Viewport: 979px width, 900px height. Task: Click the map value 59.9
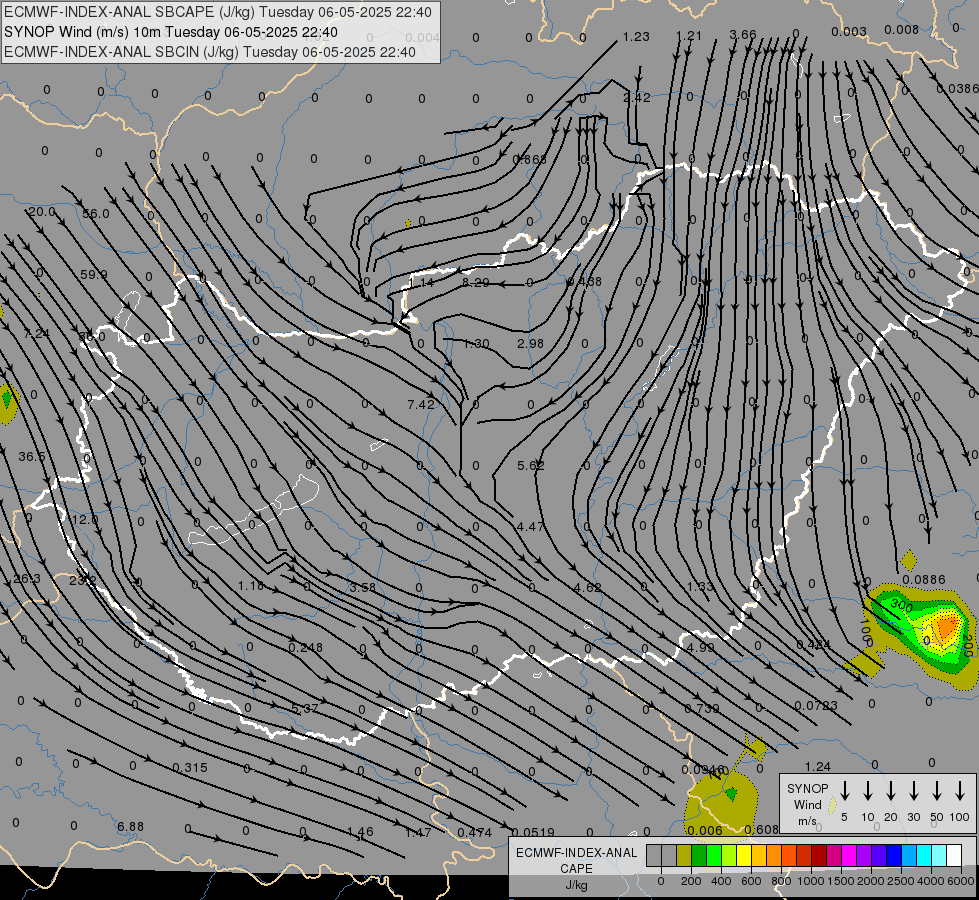94,275
